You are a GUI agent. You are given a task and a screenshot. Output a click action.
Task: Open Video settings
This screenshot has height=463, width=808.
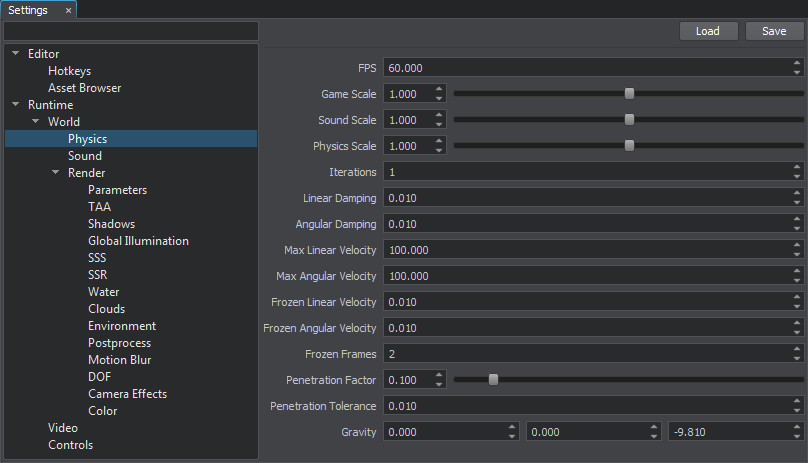[x=63, y=428]
